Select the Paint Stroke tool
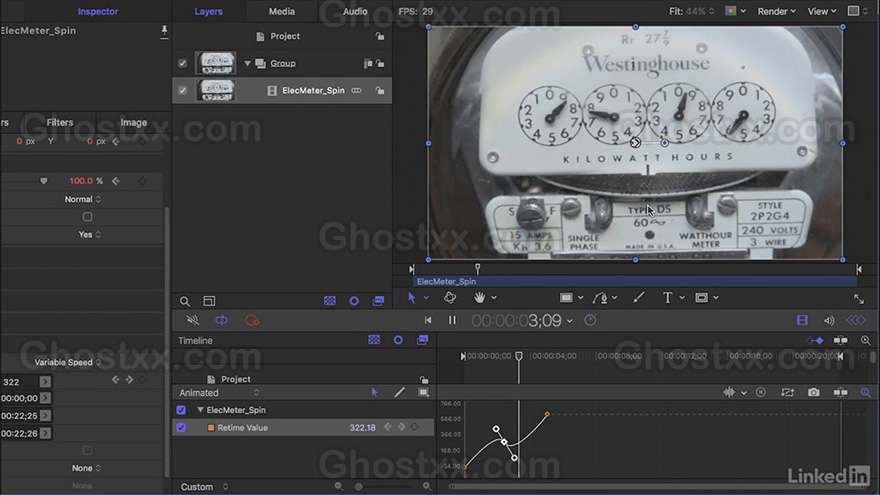This screenshot has width=880, height=495. (638, 297)
